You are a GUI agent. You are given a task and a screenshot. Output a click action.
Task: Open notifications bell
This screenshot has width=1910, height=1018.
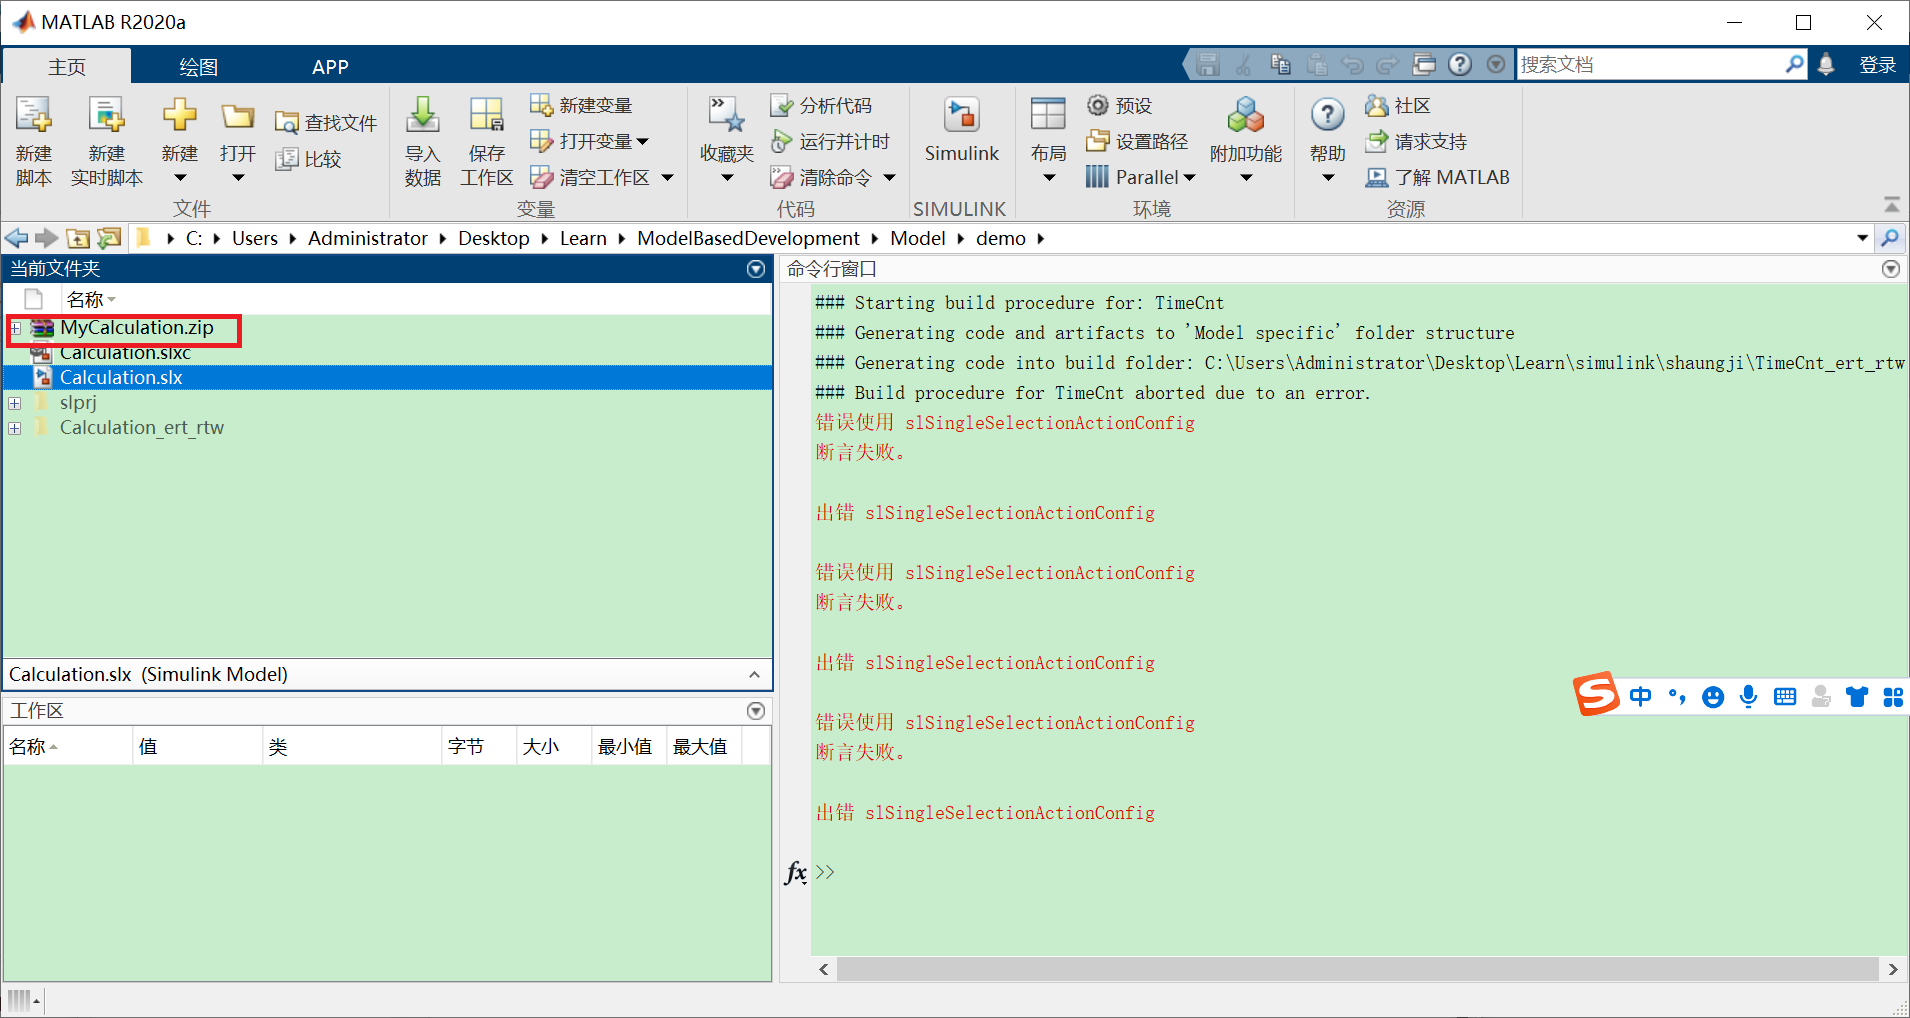point(1826,65)
